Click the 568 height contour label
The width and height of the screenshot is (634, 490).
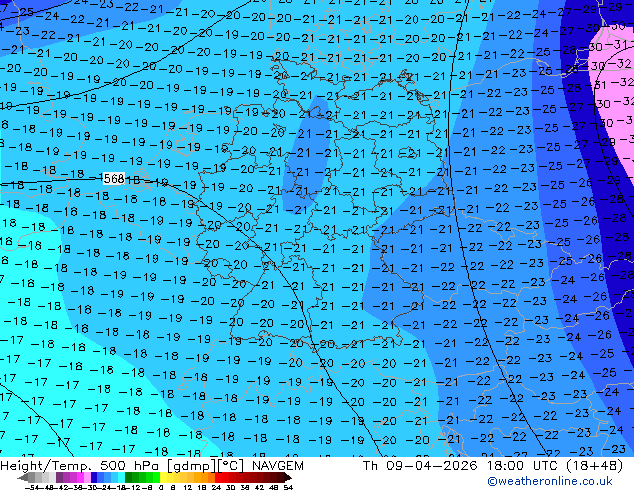[x=114, y=178]
